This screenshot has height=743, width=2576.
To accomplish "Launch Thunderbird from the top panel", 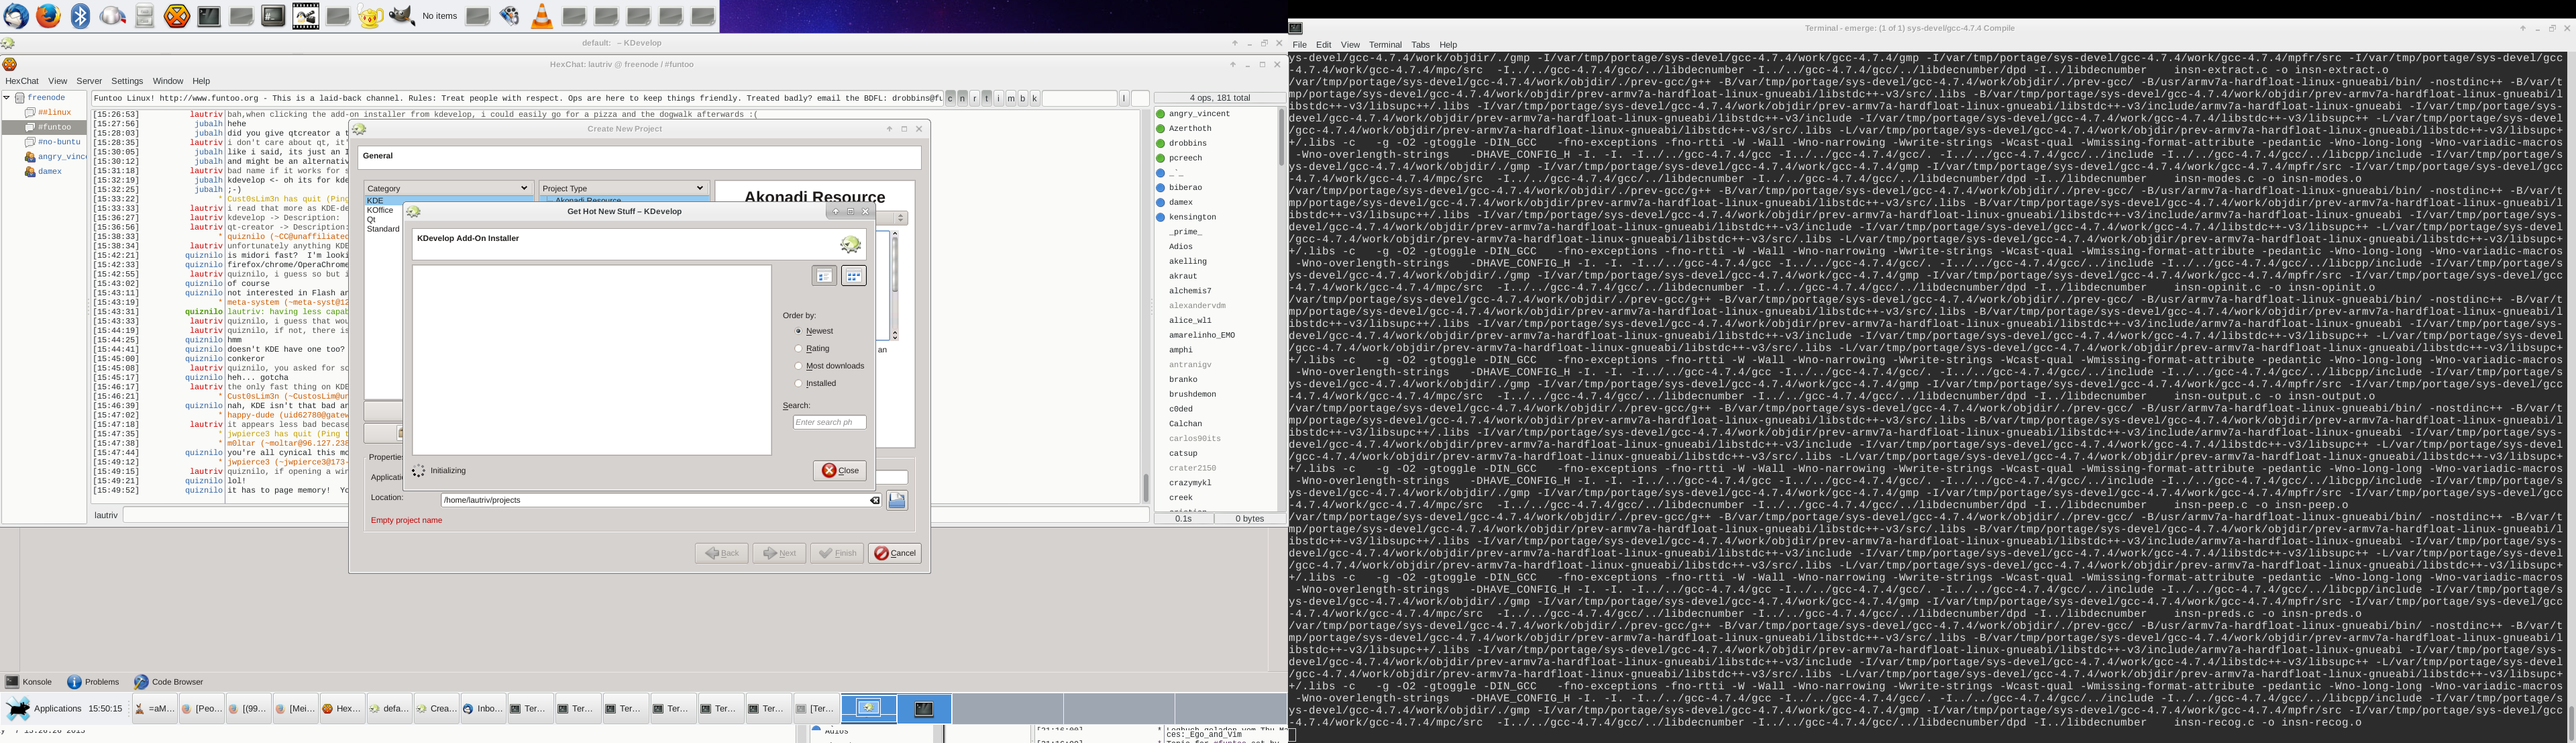I will point(17,16).
